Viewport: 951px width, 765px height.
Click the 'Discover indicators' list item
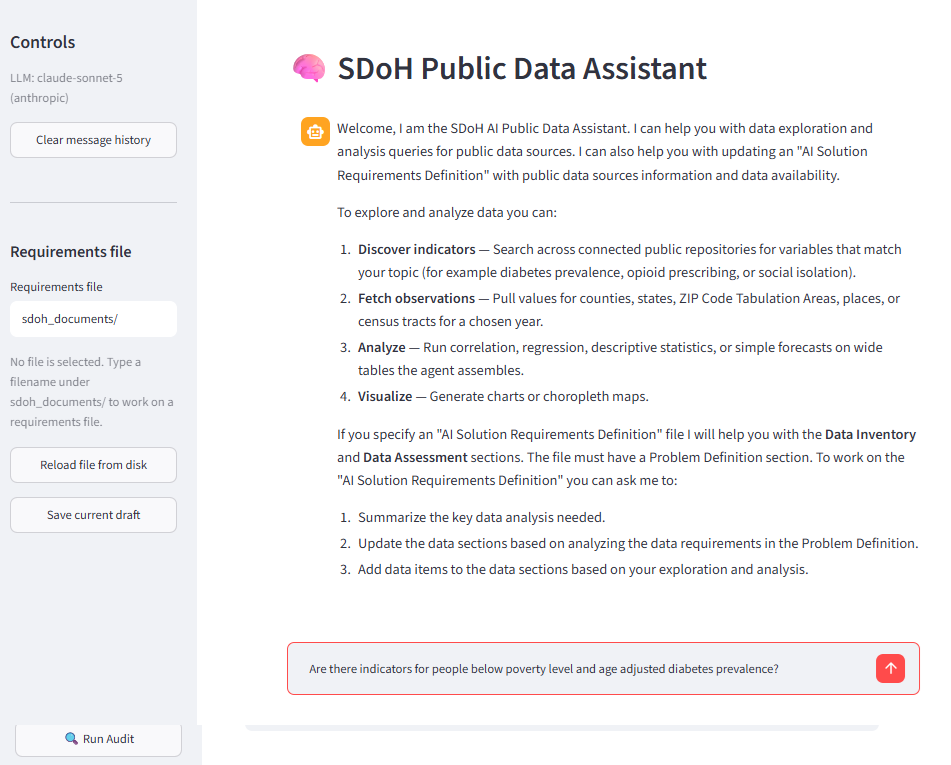[x=630, y=261]
